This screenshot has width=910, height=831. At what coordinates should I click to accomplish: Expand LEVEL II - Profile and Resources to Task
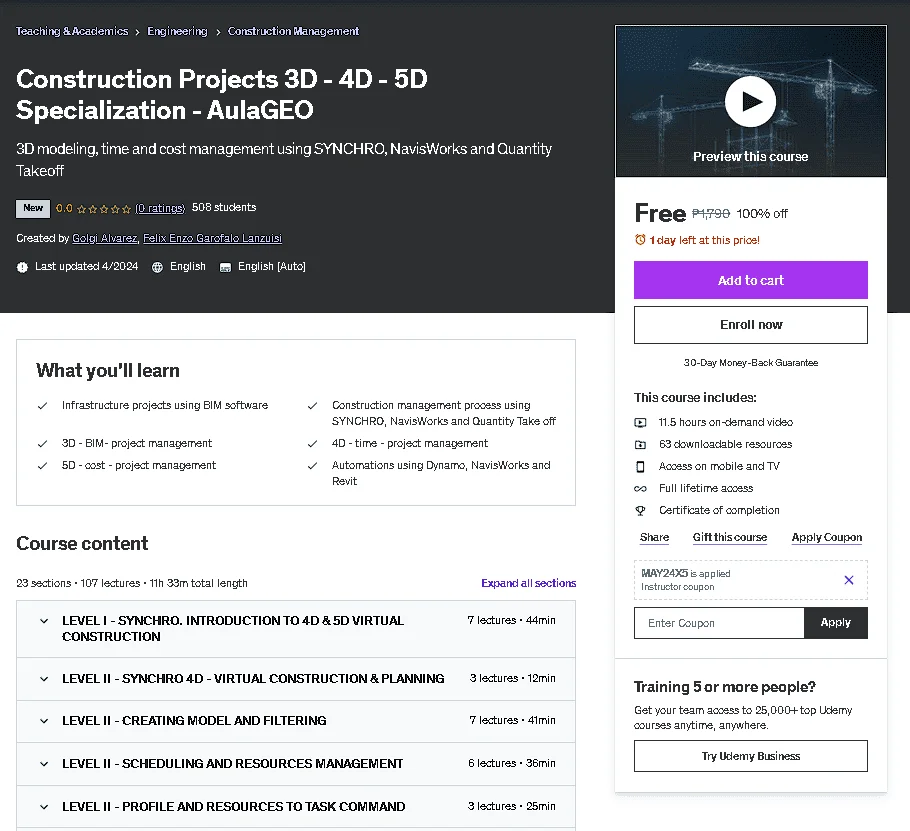pos(296,807)
